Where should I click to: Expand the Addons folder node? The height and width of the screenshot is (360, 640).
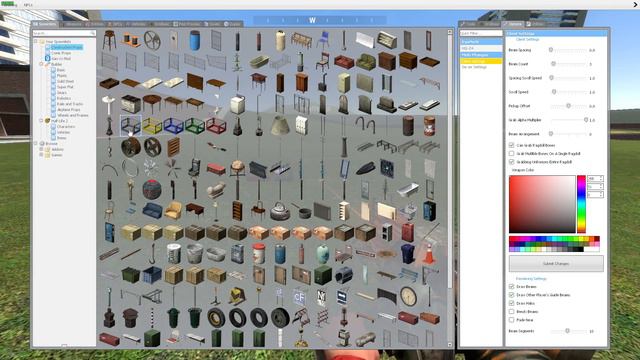point(41,149)
